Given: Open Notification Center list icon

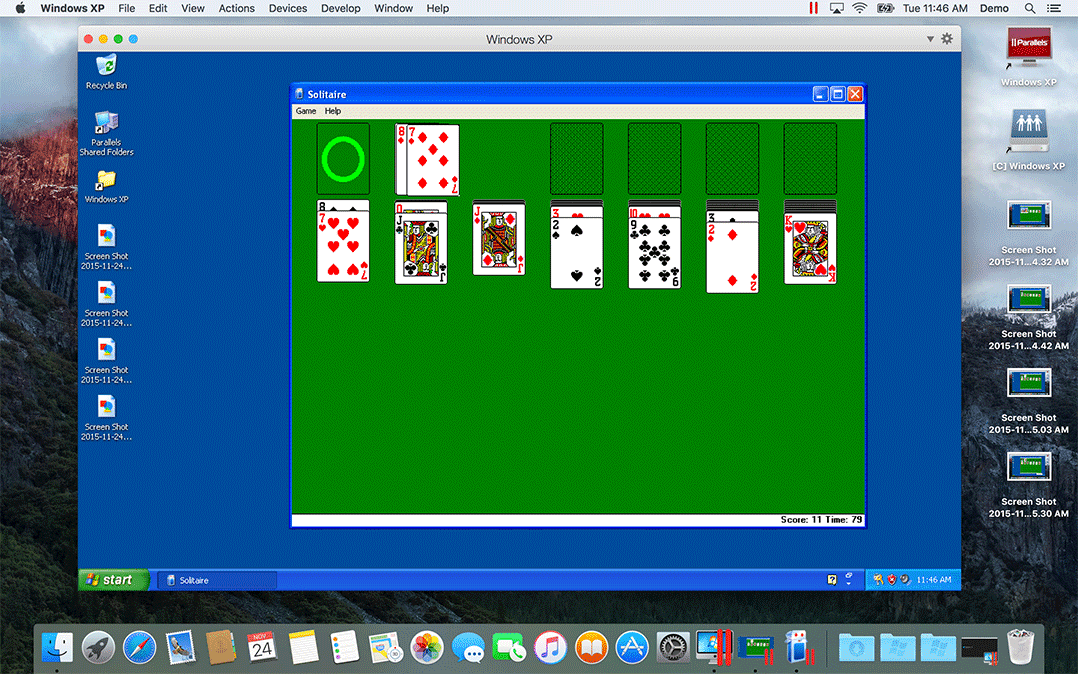Looking at the screenshot, I should [1053, 8].
